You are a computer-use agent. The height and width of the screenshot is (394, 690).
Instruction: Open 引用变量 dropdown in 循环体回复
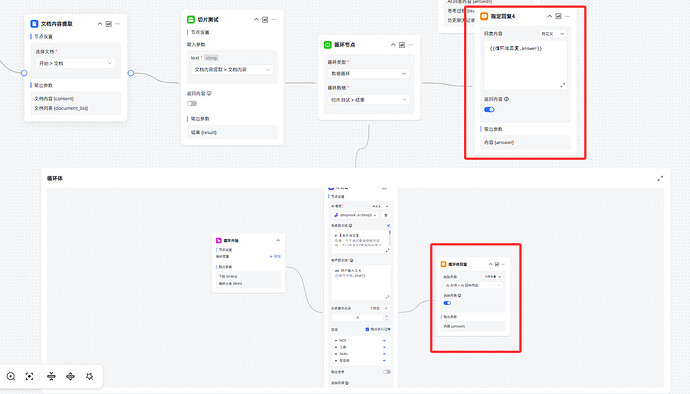493,276
